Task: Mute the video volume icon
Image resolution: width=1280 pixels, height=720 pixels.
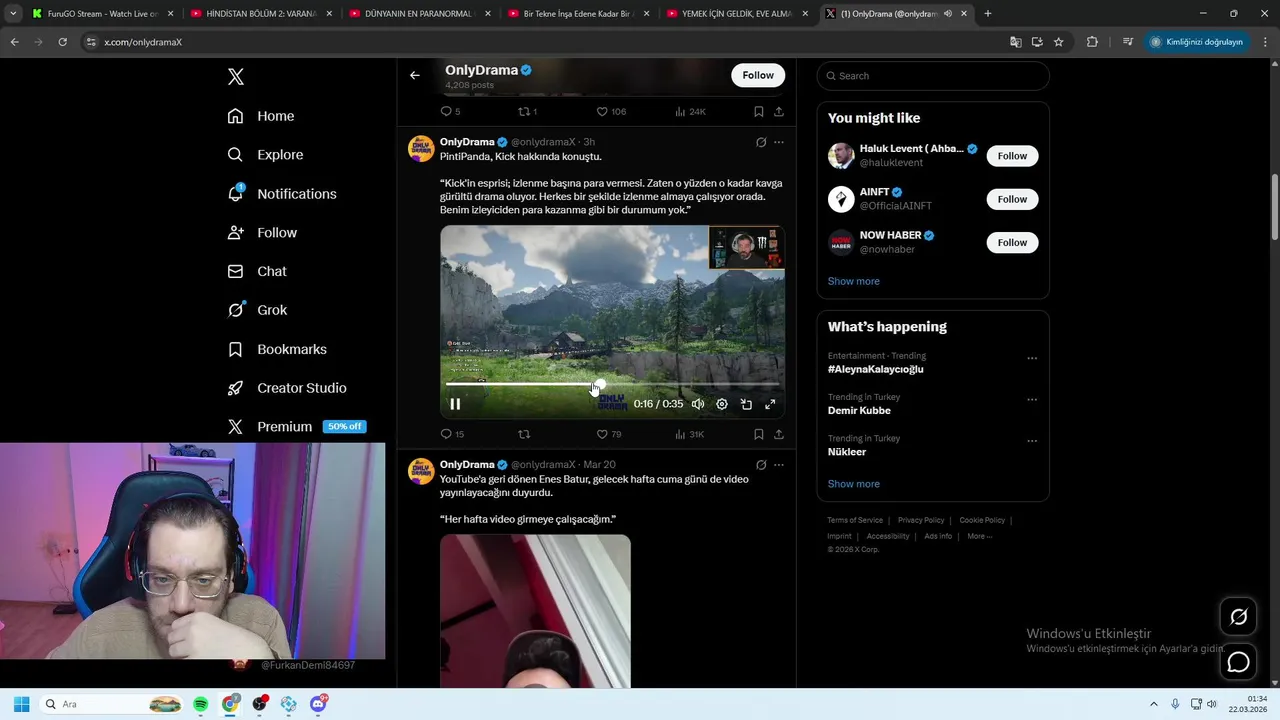Action: click(698, 404)
